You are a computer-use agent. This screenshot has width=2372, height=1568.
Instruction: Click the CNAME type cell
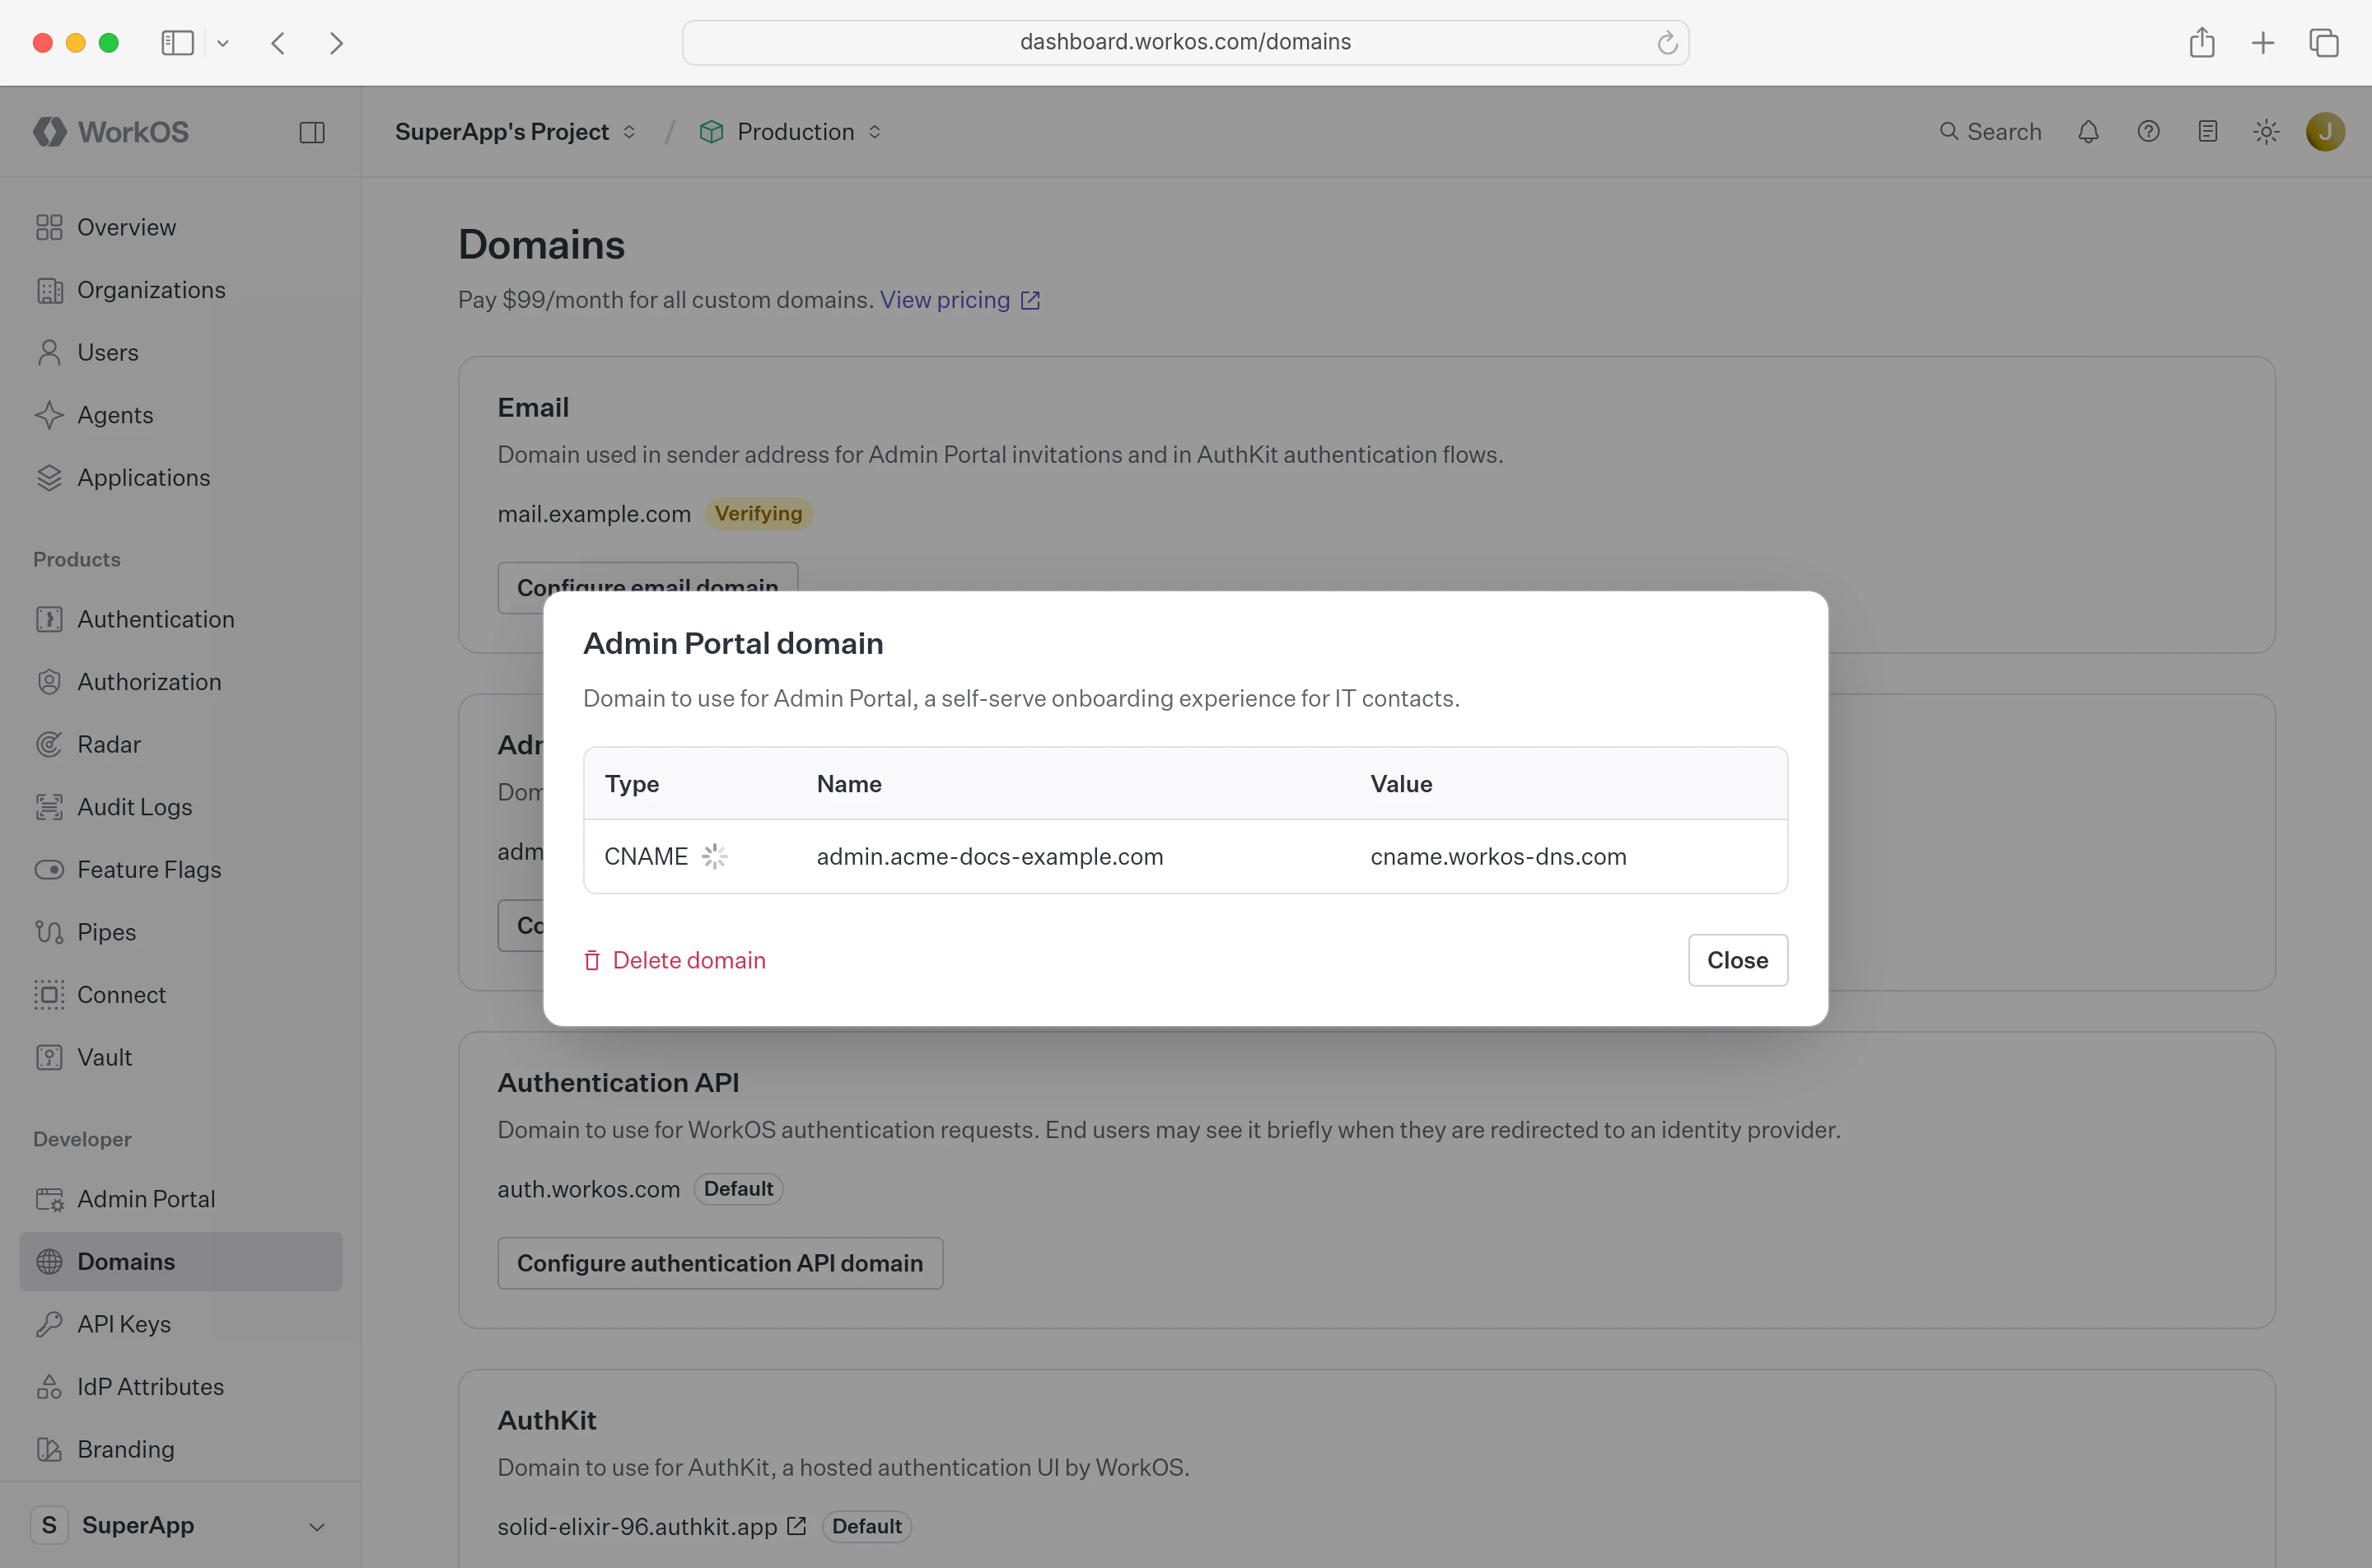tap(646, 856)
